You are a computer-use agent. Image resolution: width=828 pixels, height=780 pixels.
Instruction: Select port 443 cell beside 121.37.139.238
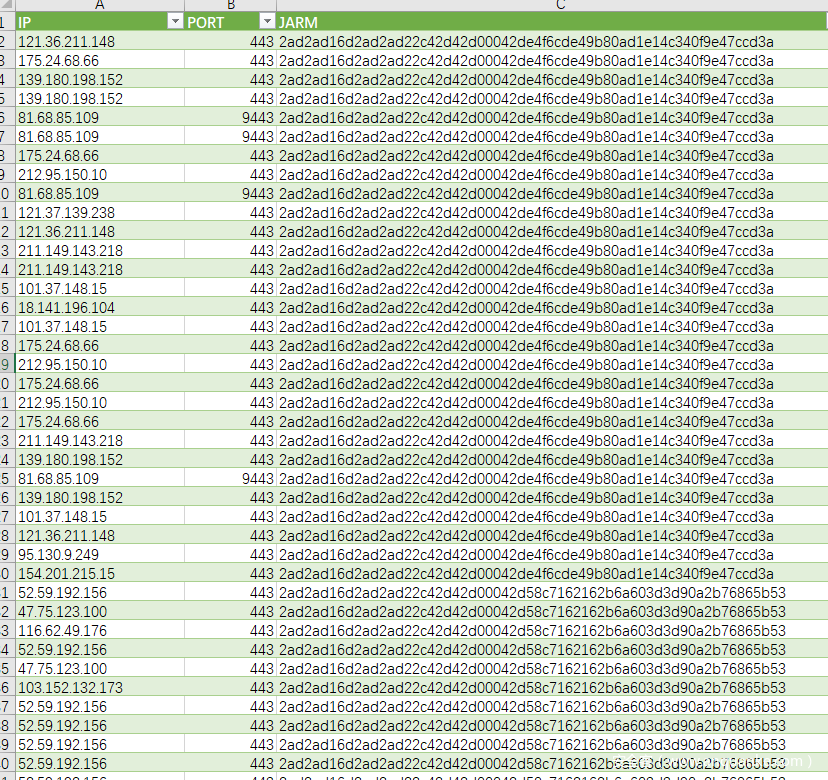(x=230, y=213)
